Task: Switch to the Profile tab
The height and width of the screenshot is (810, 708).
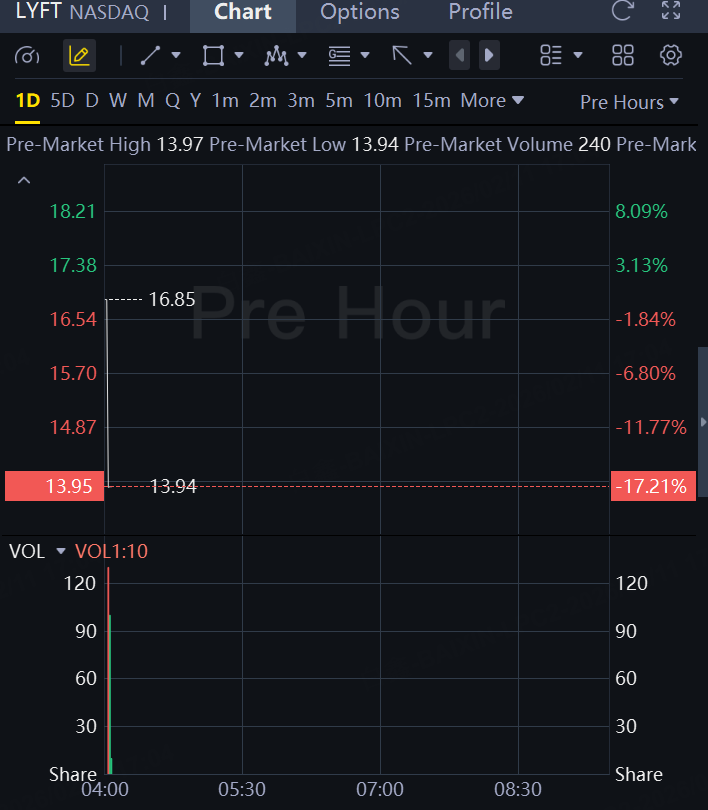Action: click(480, 13)
